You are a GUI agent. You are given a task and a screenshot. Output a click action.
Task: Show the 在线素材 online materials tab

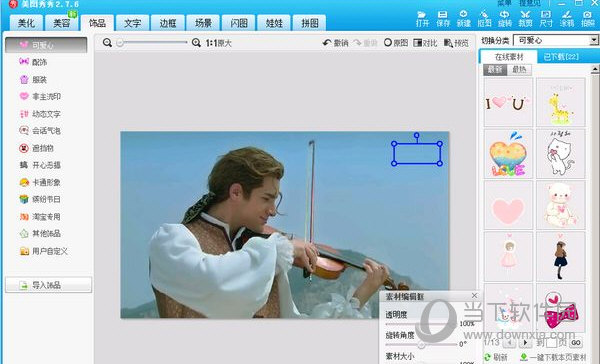click(509, 57)
